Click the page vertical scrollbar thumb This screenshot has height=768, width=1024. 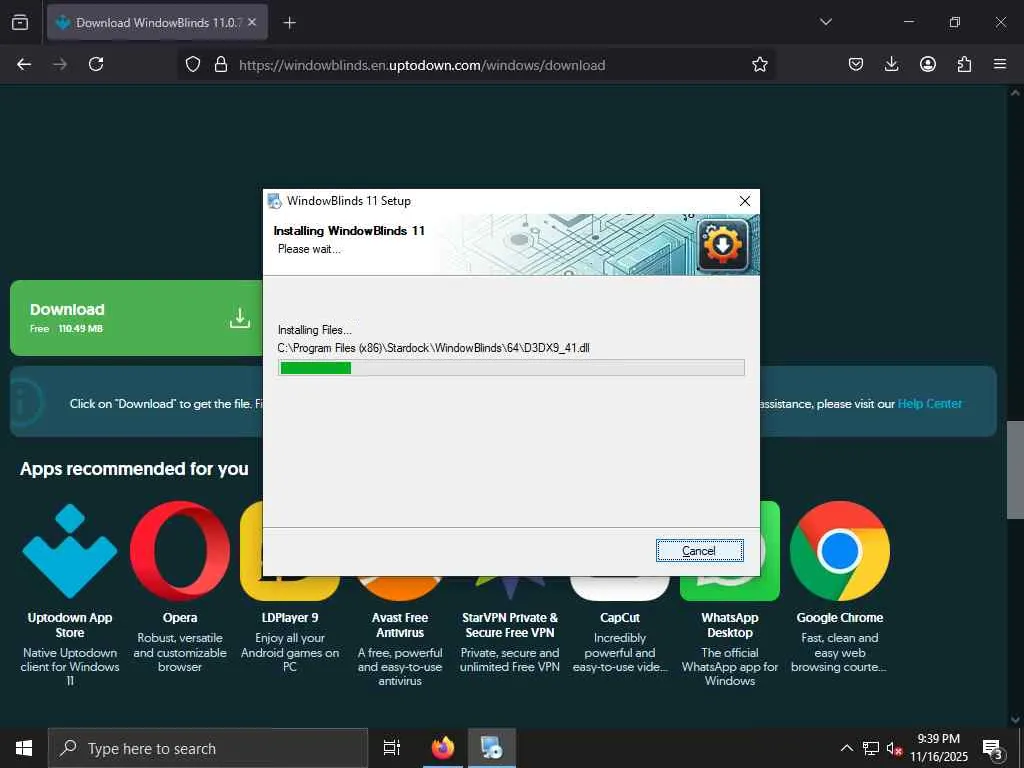click(x=1015, y=470)
